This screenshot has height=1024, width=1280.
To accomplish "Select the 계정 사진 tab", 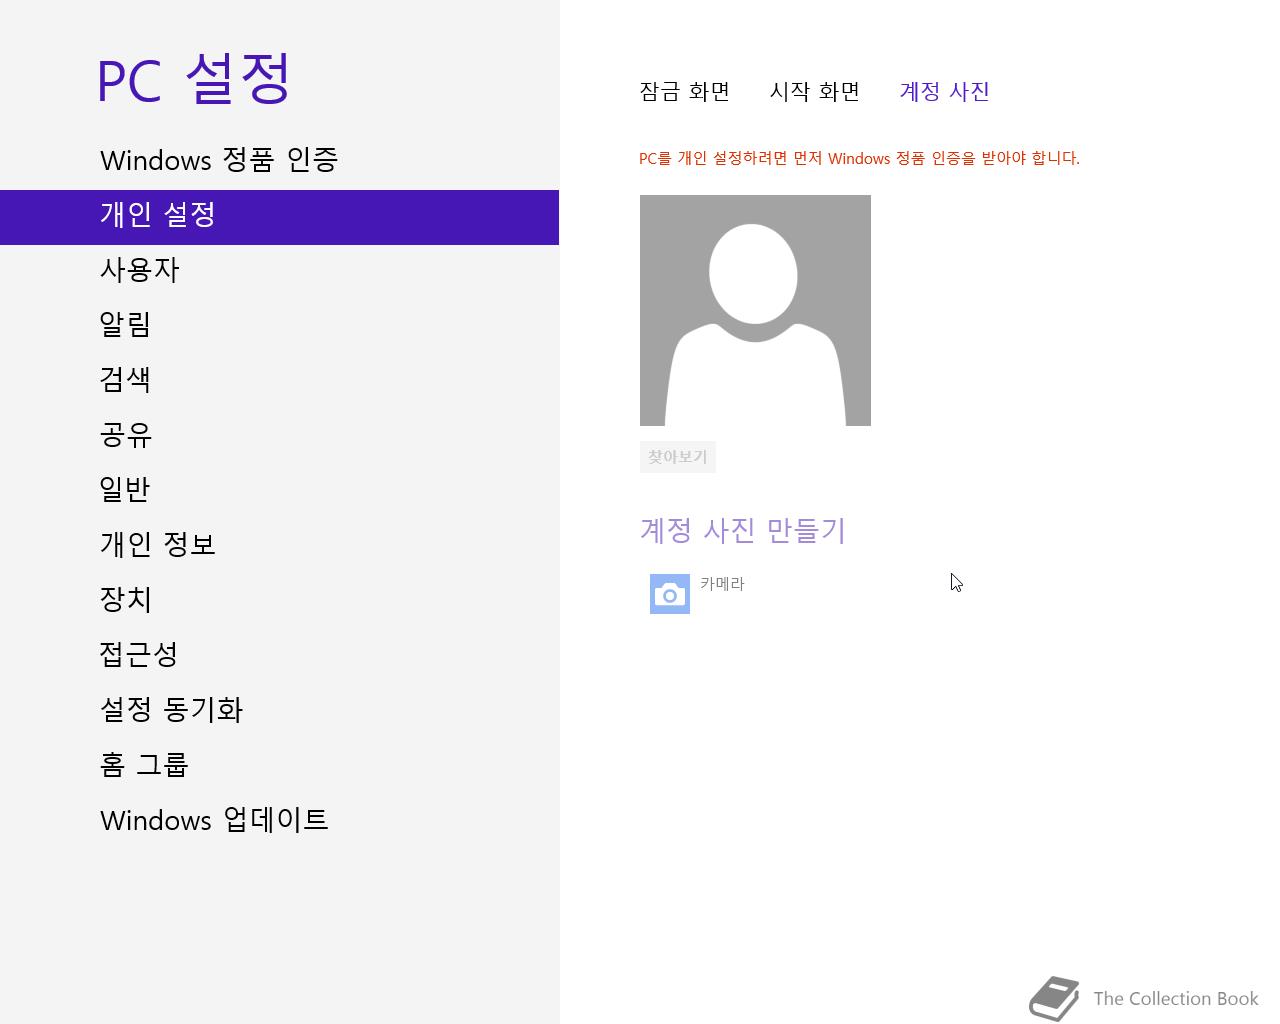I will [x=945, y=91].
